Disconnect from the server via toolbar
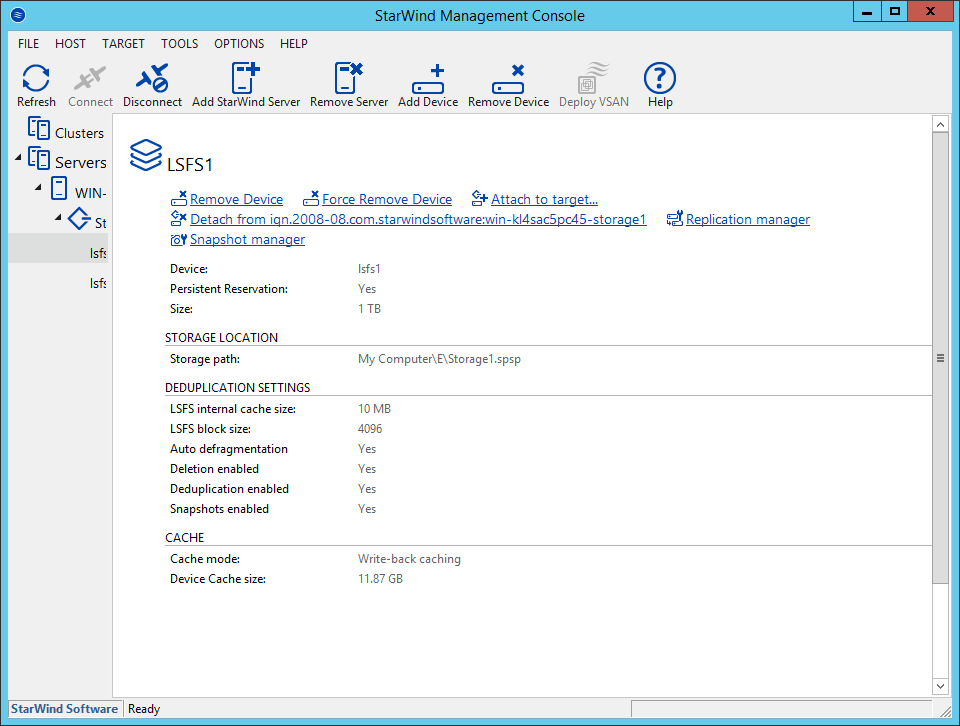 pos(152,78)
